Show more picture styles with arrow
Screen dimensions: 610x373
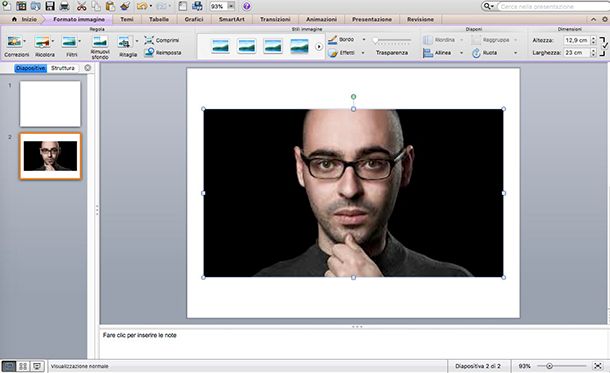tap(319, 47)
